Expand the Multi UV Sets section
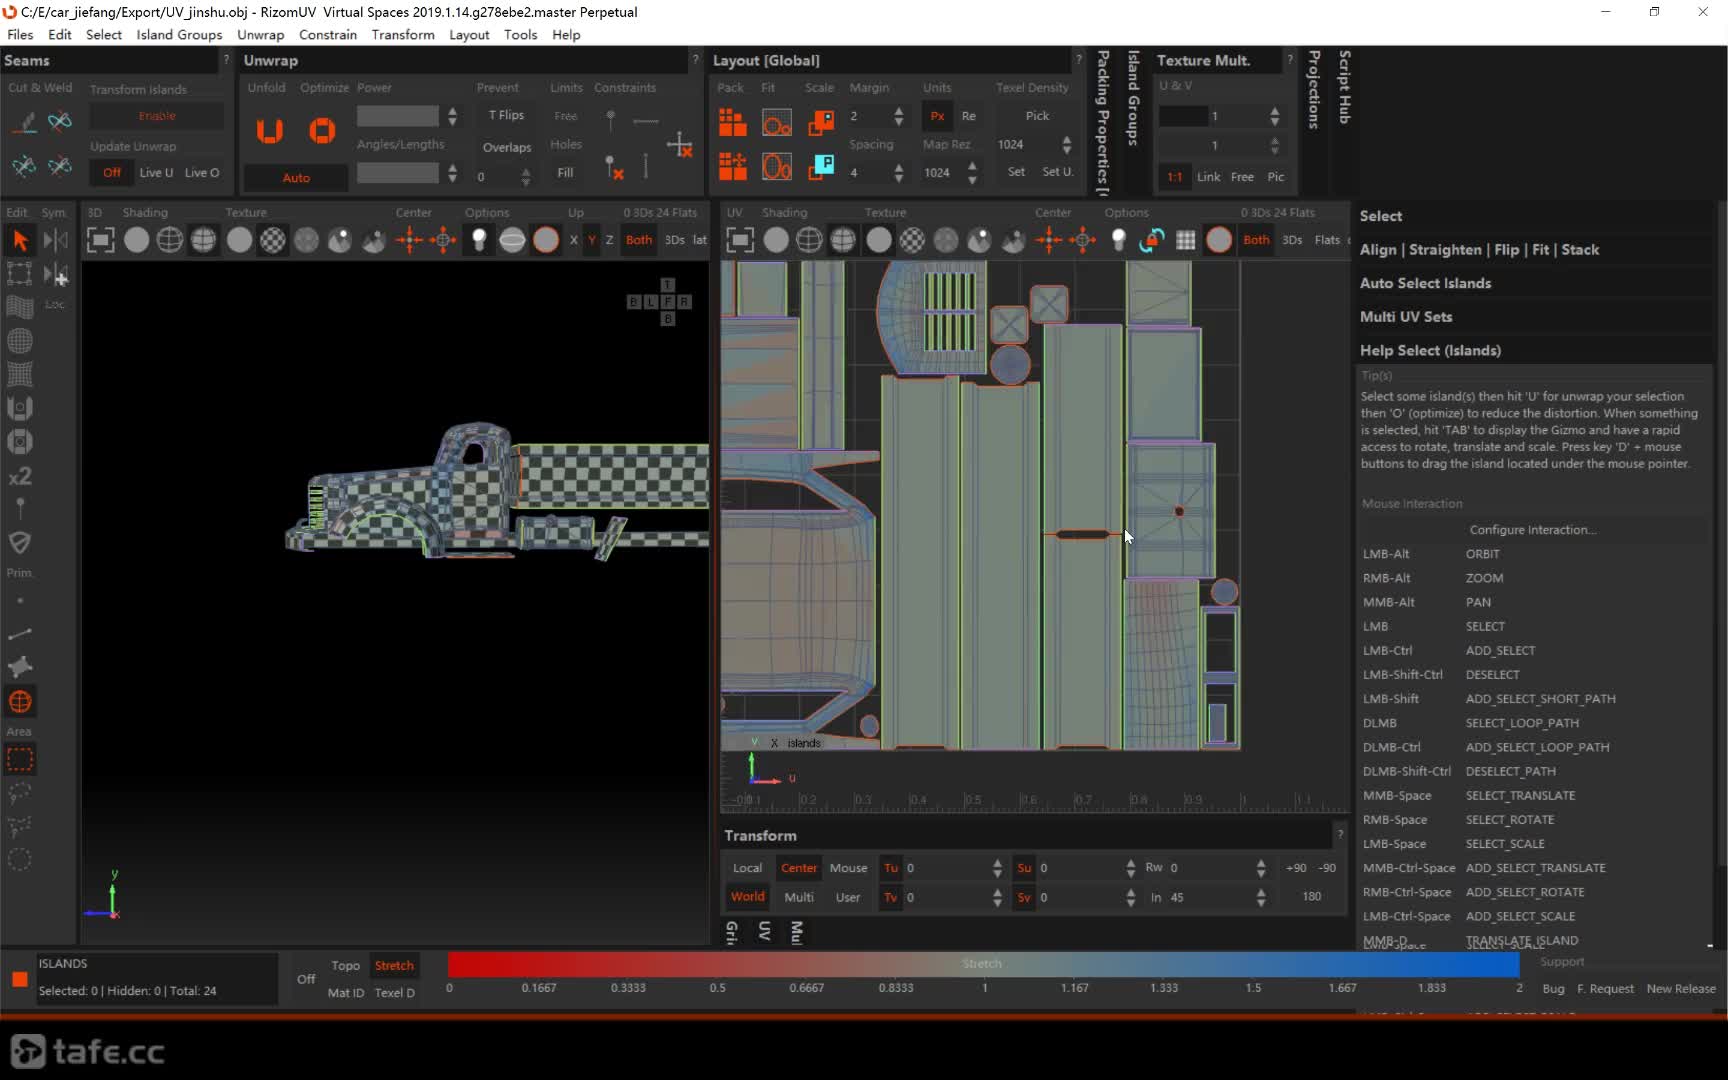 (1533, 317)
